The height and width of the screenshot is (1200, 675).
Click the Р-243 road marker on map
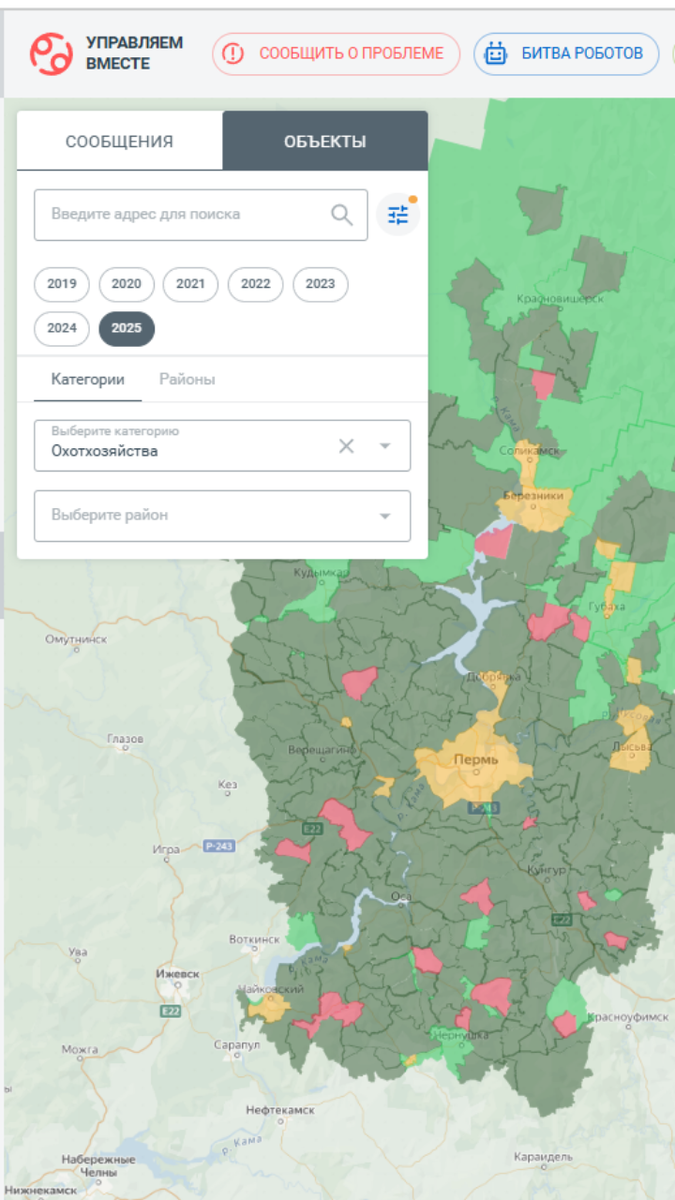219,846
